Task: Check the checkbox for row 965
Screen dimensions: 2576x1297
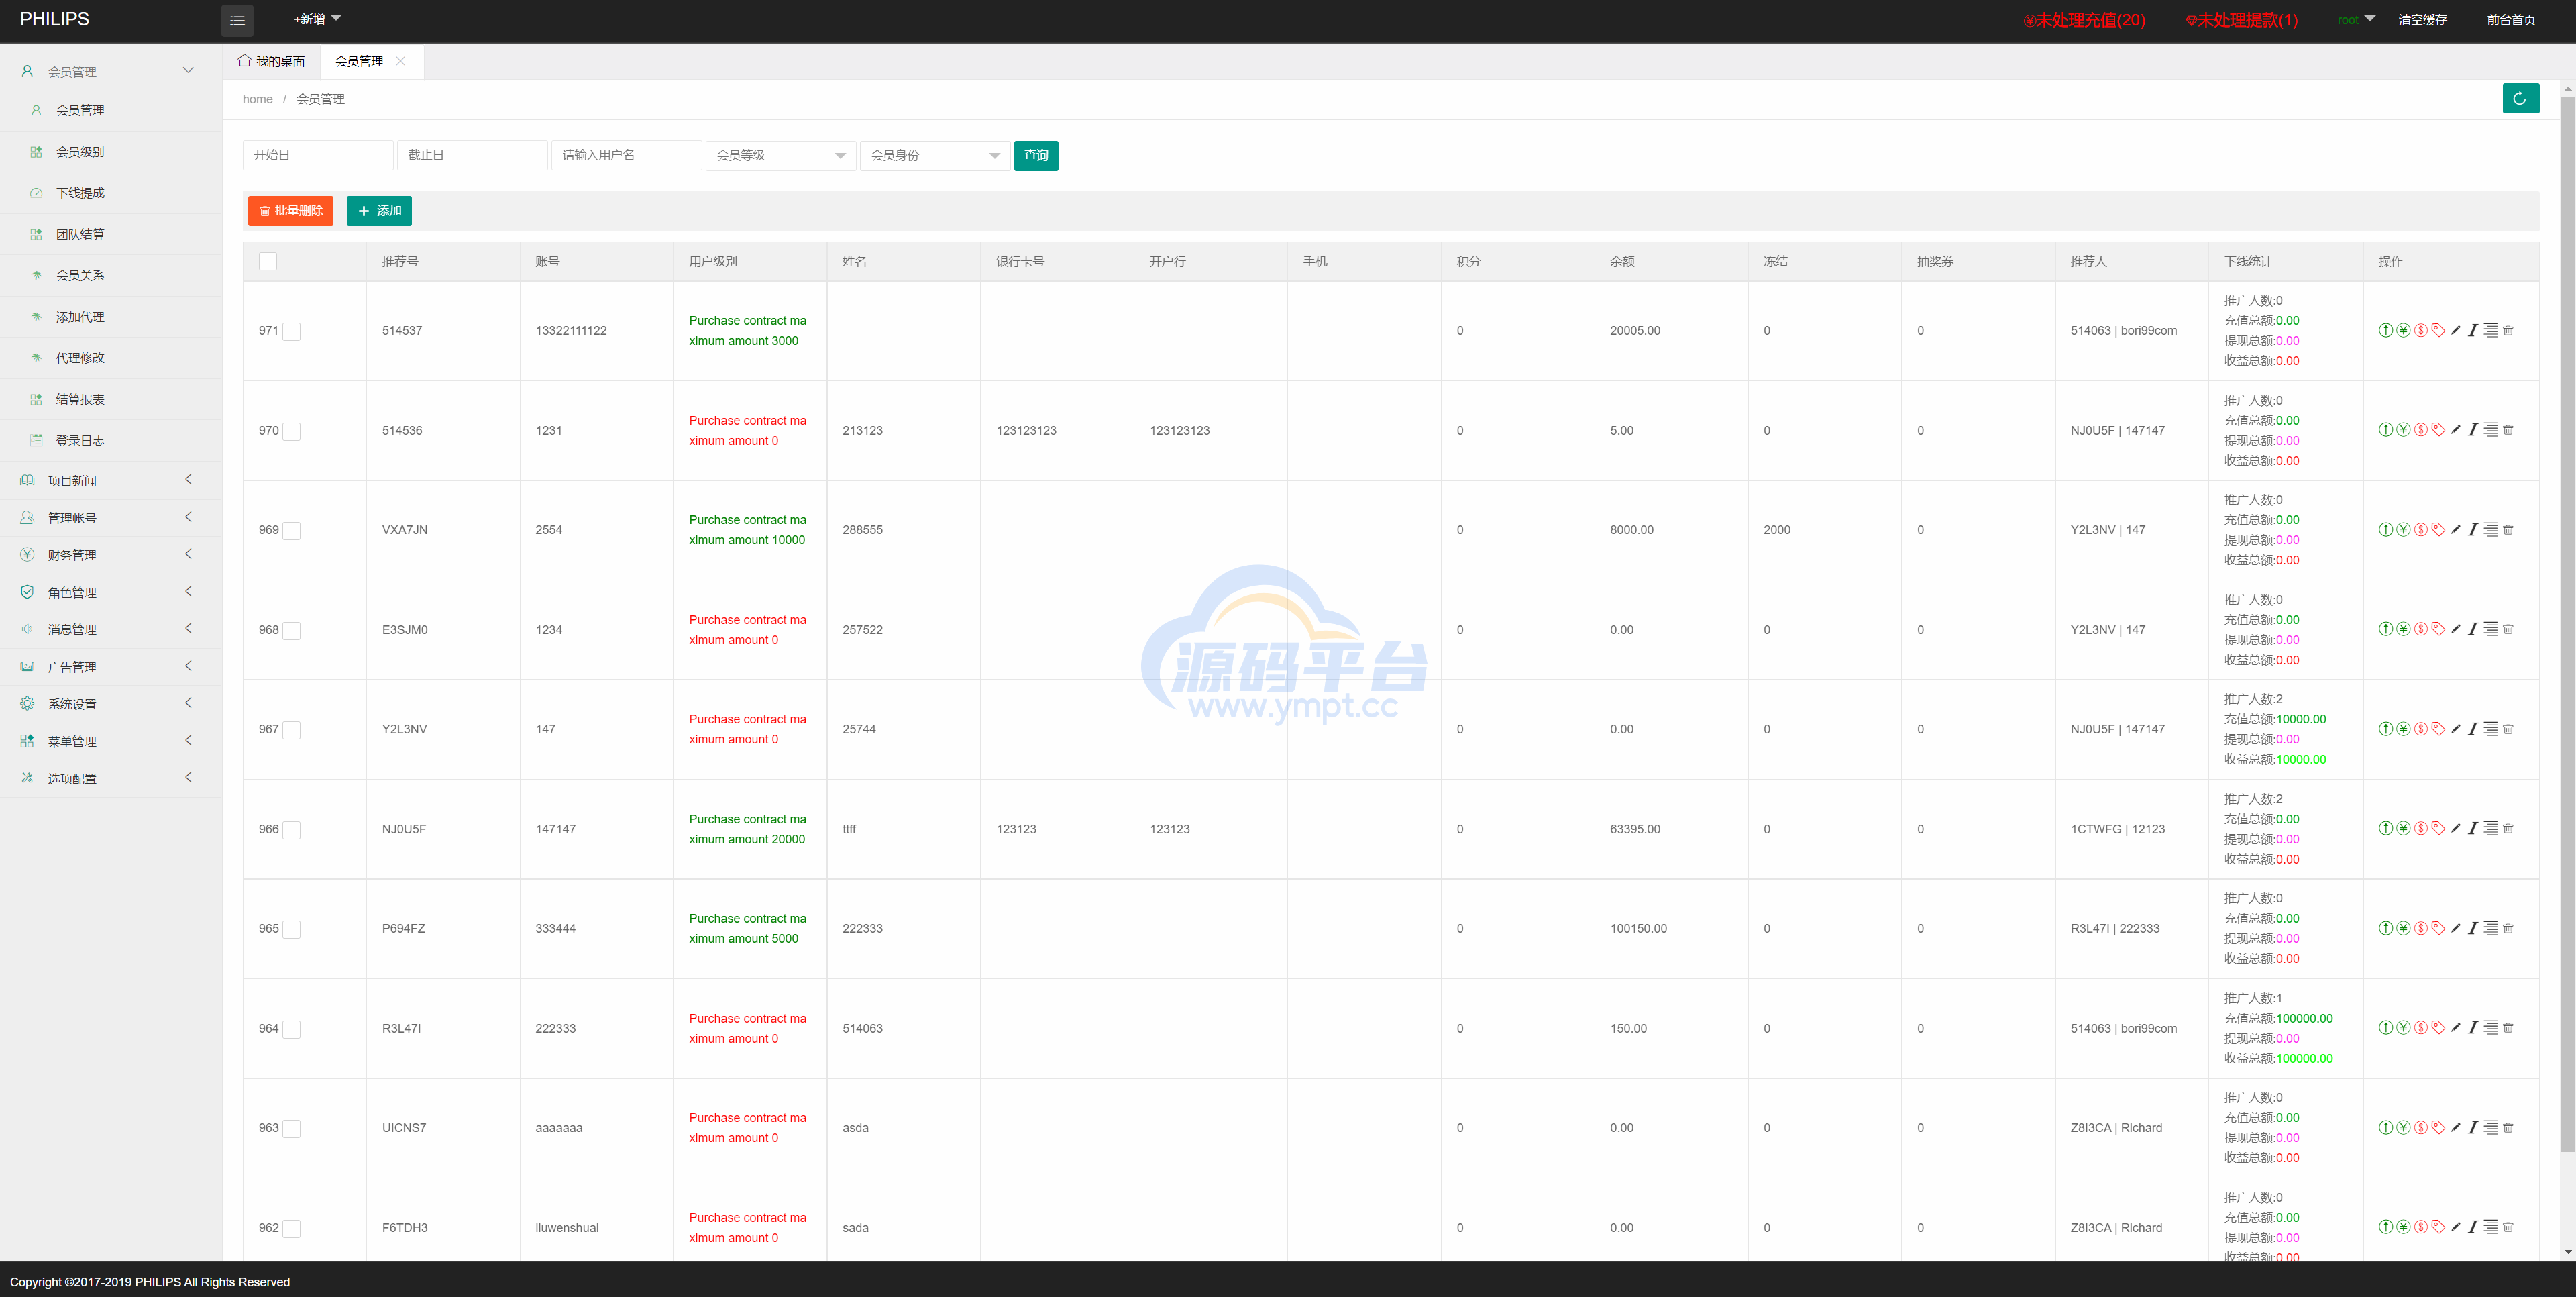Action: 292,929
